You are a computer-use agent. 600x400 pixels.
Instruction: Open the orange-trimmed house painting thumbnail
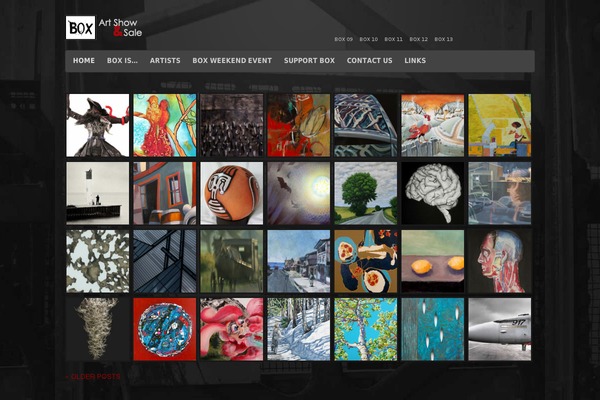165,193
